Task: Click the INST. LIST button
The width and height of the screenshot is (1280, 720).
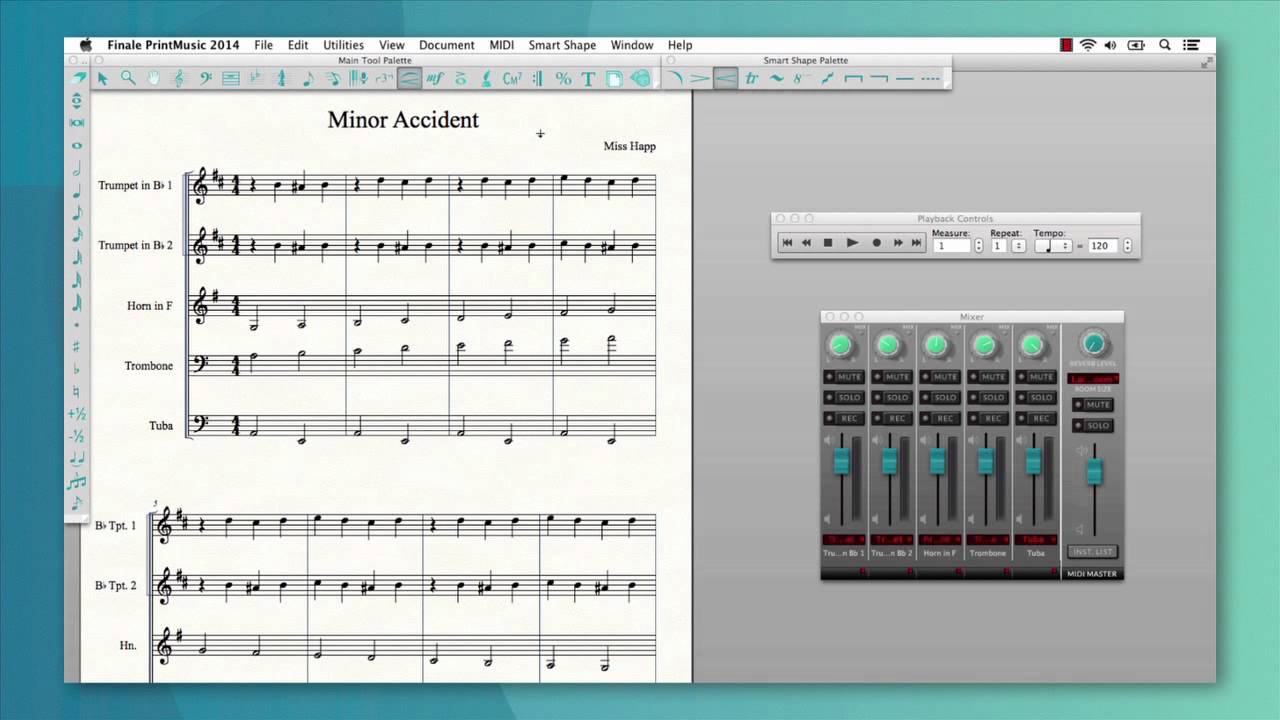Action: pos(1092,551)
